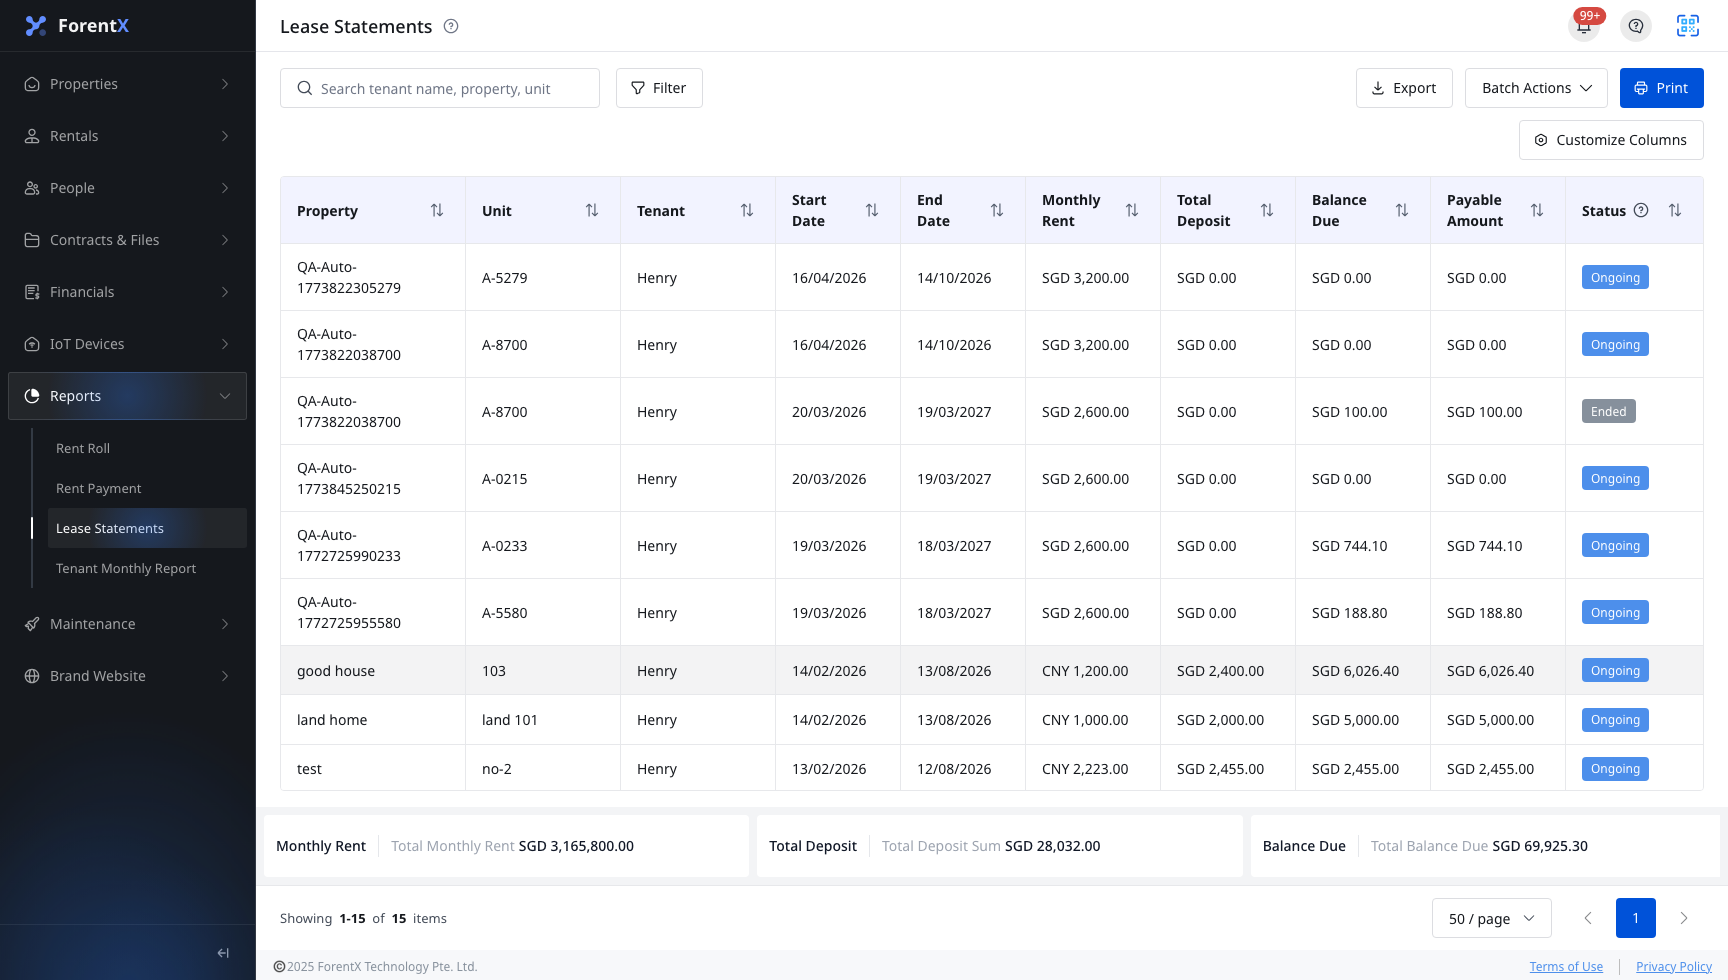Sort table by Start Date column

click(872, 210)
